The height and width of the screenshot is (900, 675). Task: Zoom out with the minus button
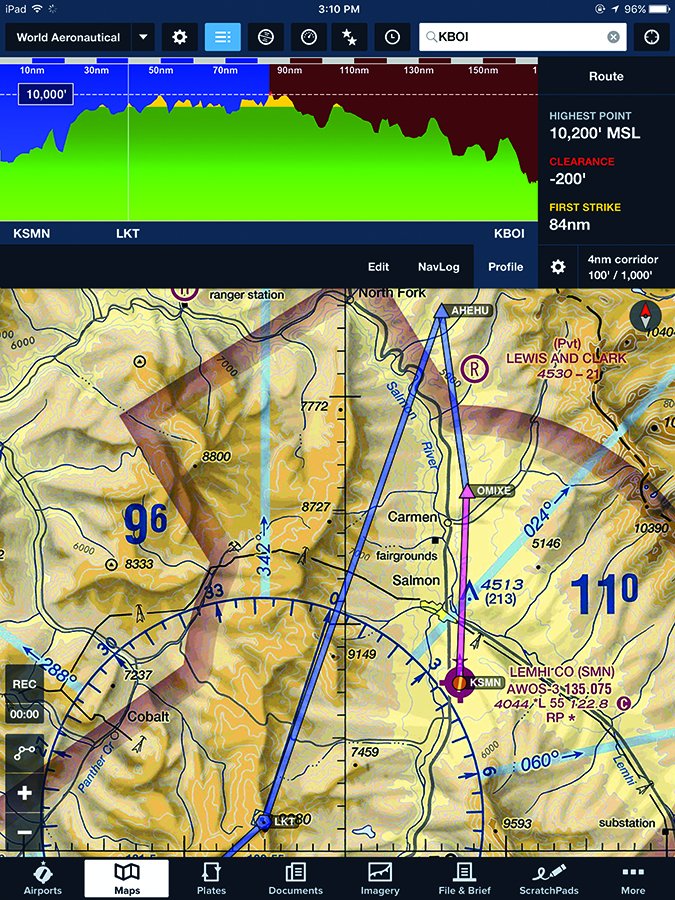click(24, 831)
